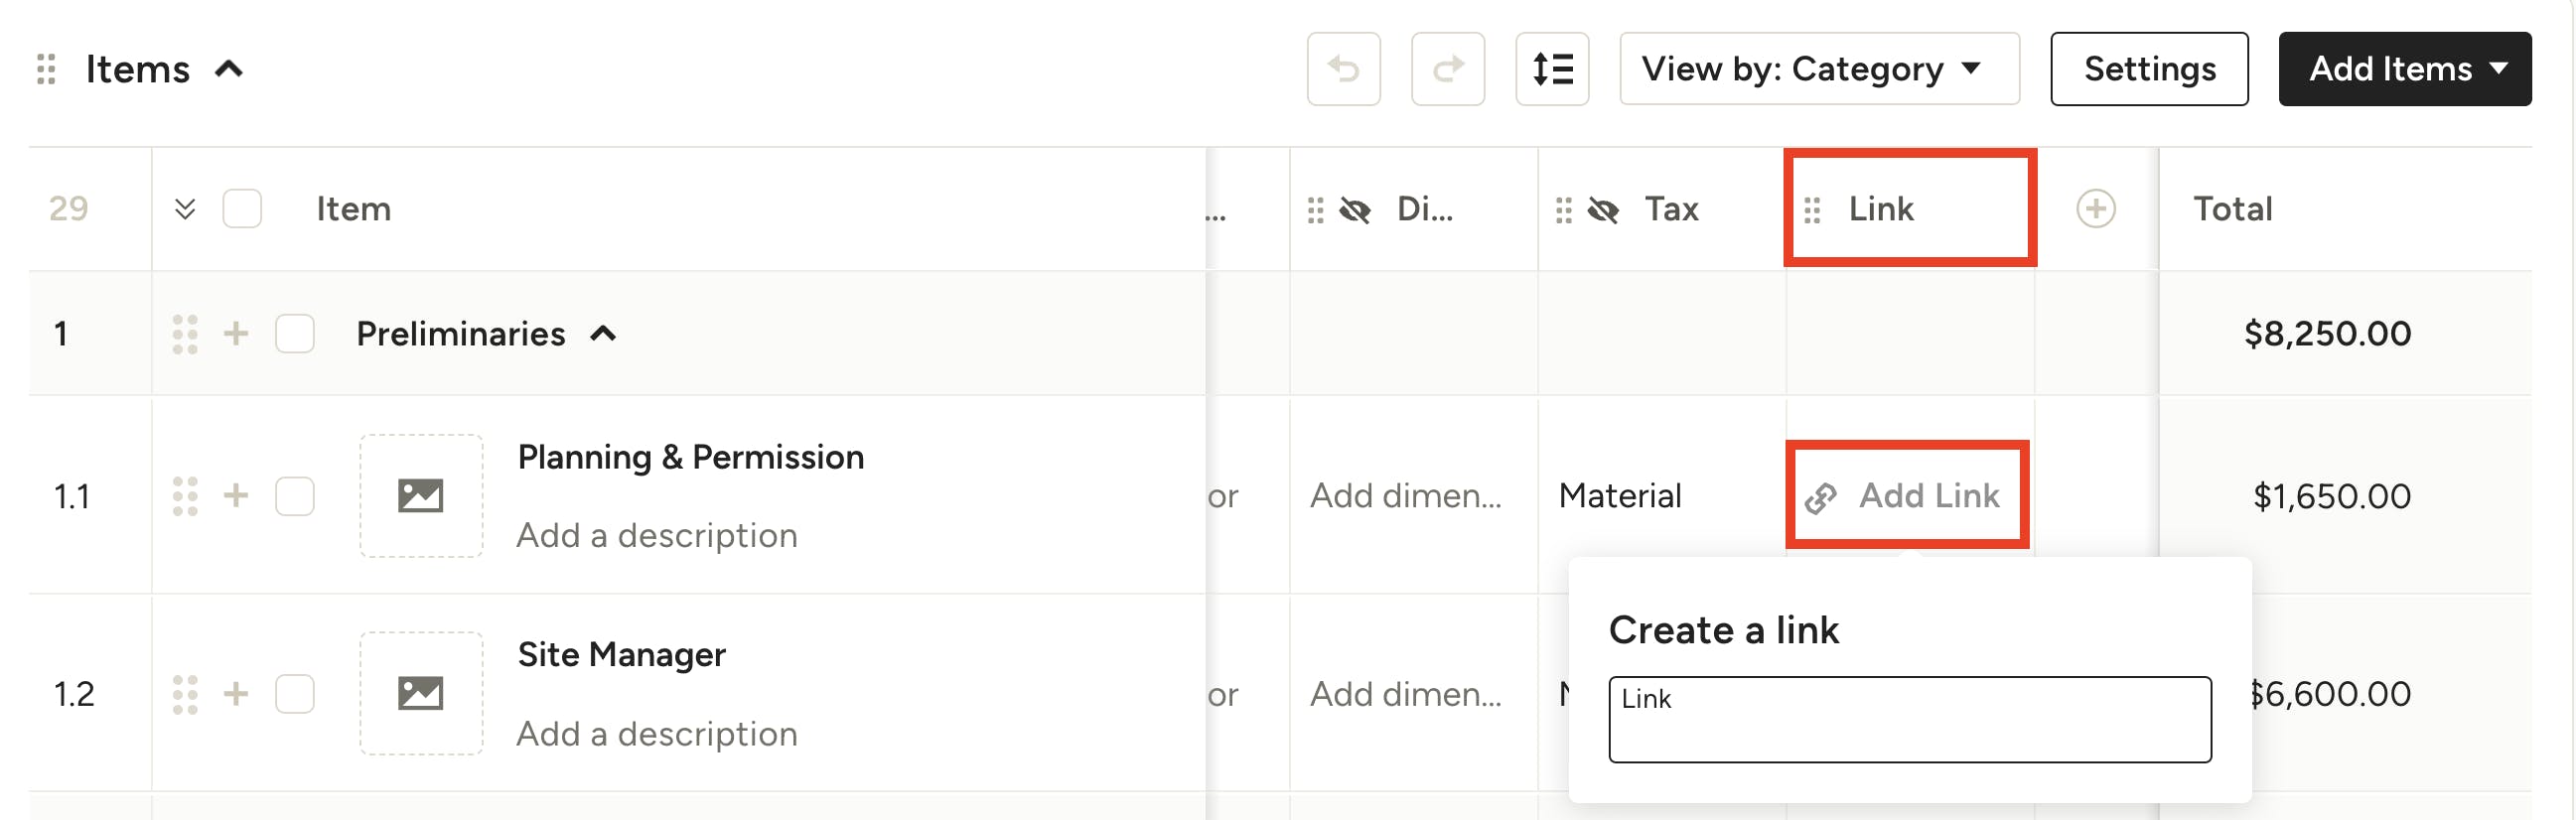Click the image placeholder for Site Manager
Image resolution: width=2576 pixels, height=820 pixels.
(x=421, y=693)
